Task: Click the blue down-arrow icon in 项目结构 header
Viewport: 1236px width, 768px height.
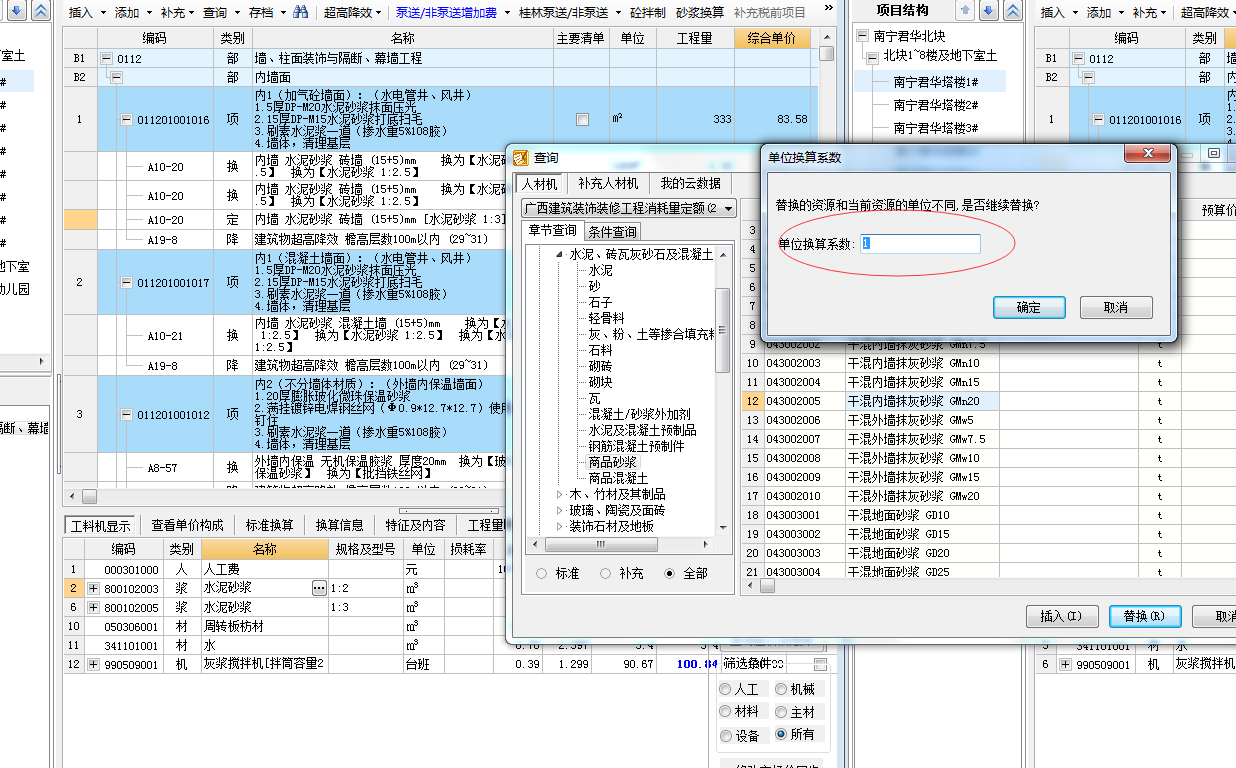Action: click(x=988, y=11)
